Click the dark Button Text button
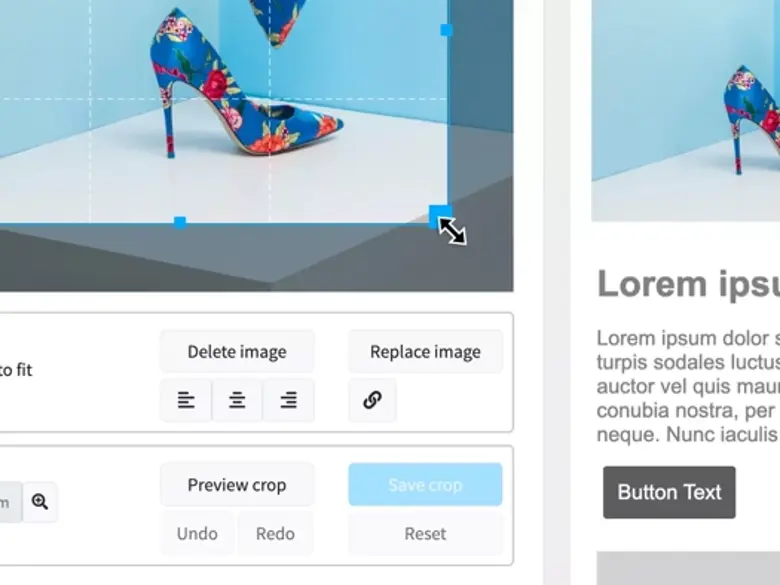This screenshot has height=585, width=780. (669, 492)
